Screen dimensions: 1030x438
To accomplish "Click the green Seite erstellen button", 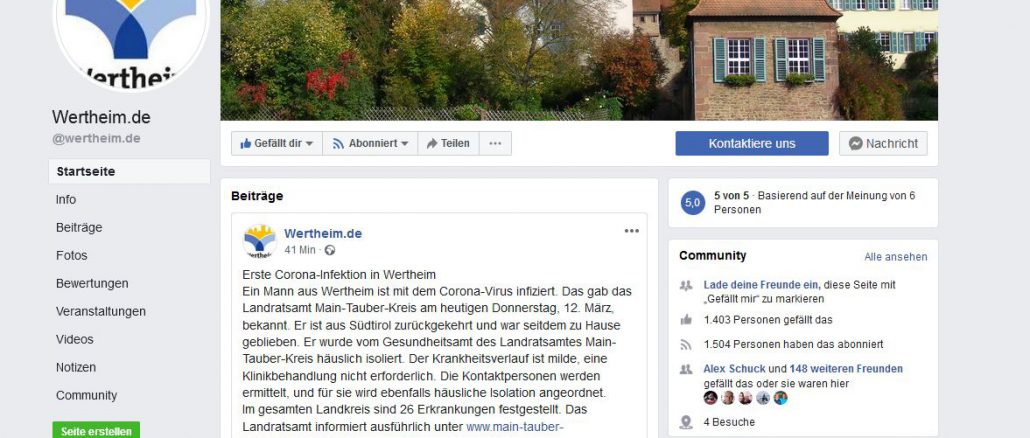I will 96,430.
